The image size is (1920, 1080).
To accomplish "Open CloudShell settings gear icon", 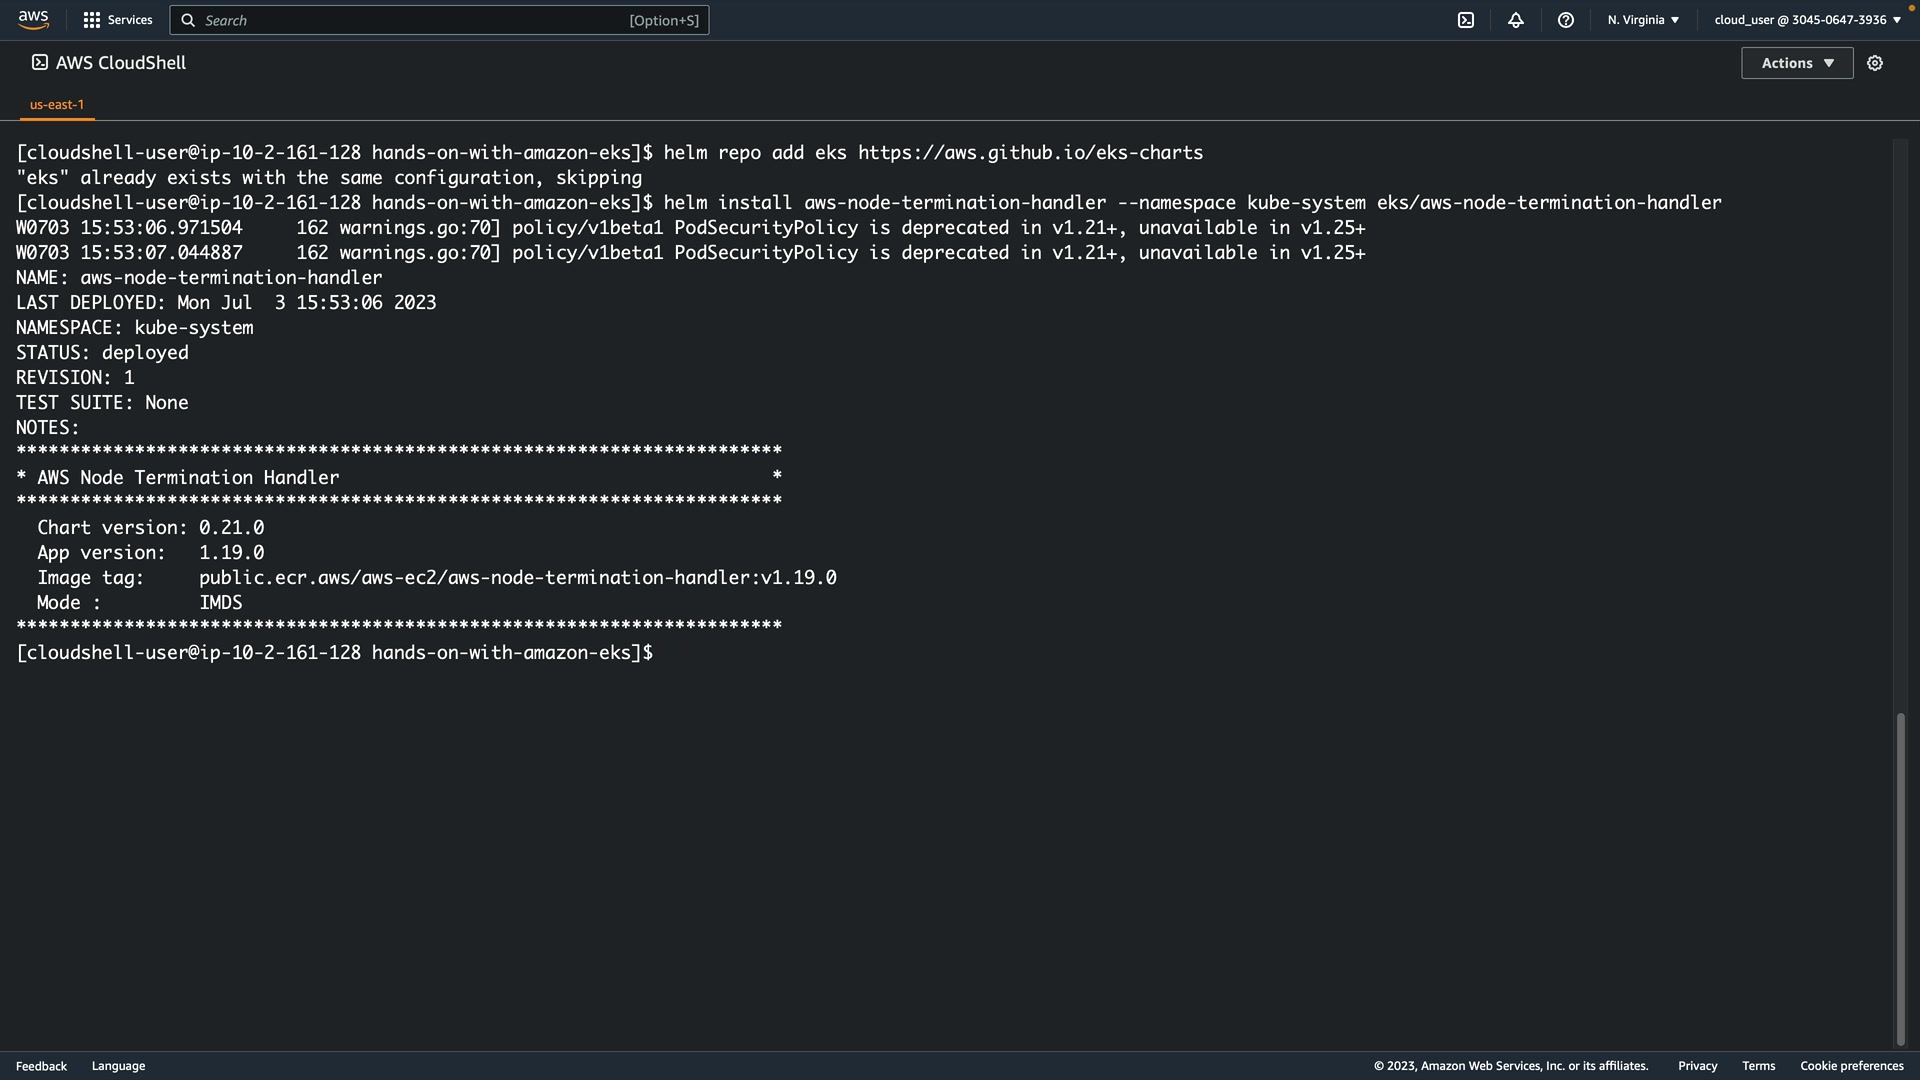I will pos(1875,63).
